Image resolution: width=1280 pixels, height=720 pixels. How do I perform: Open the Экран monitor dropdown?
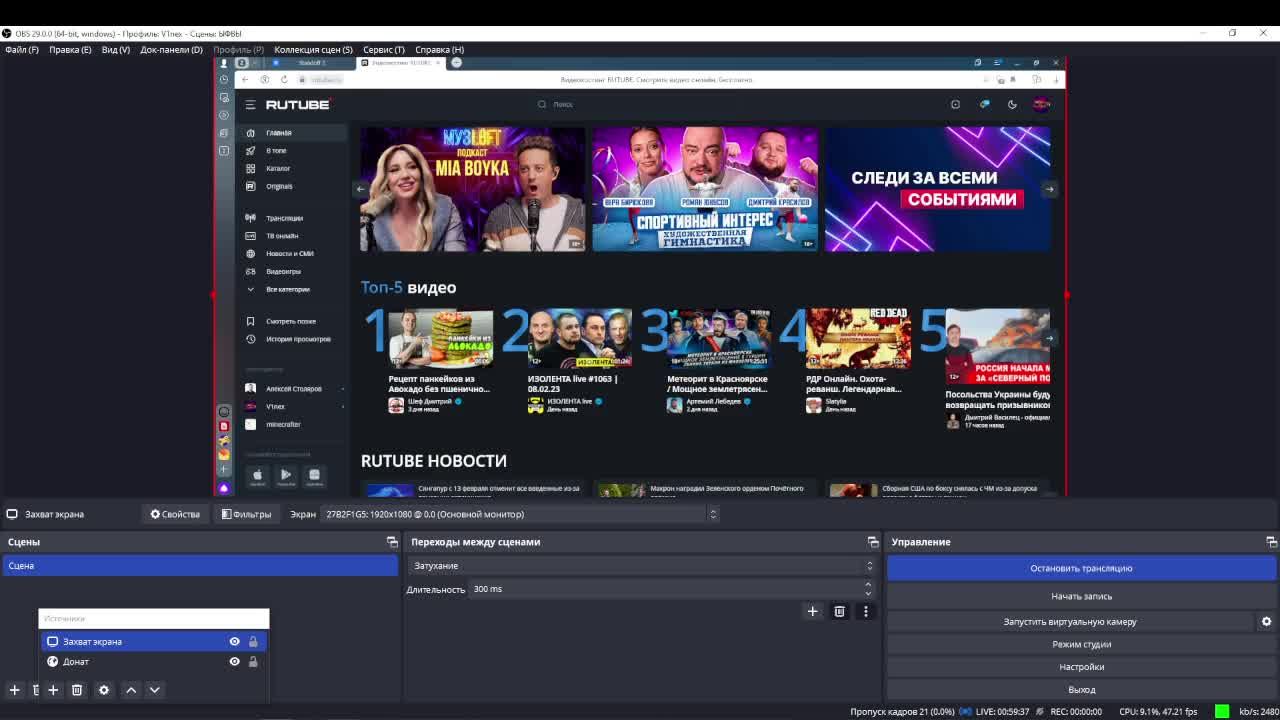[x=520, y=514]
